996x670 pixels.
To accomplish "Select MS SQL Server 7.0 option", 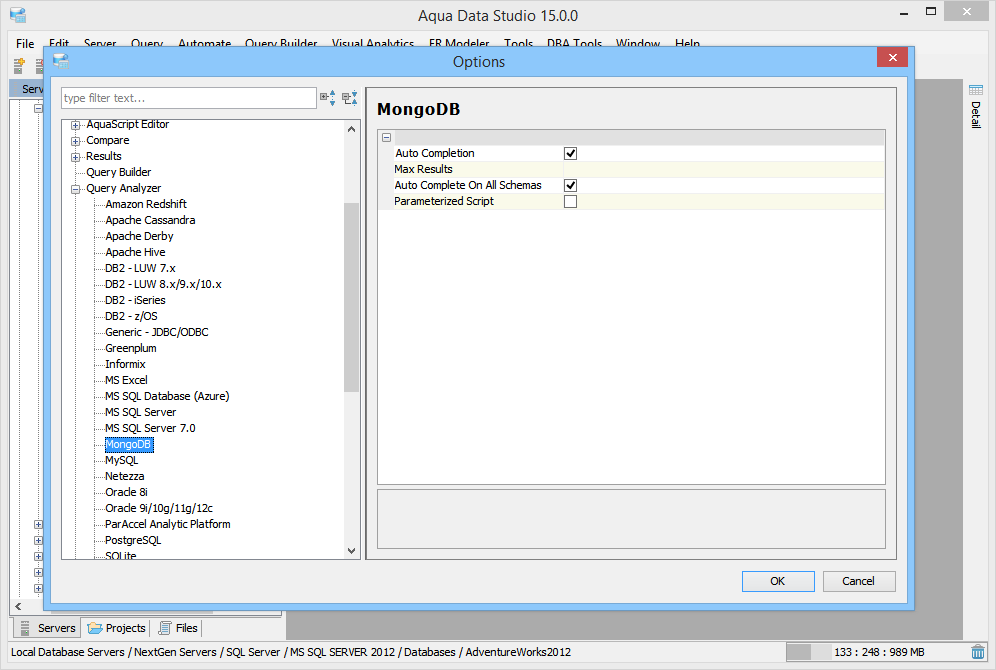I will coord(151,428).
